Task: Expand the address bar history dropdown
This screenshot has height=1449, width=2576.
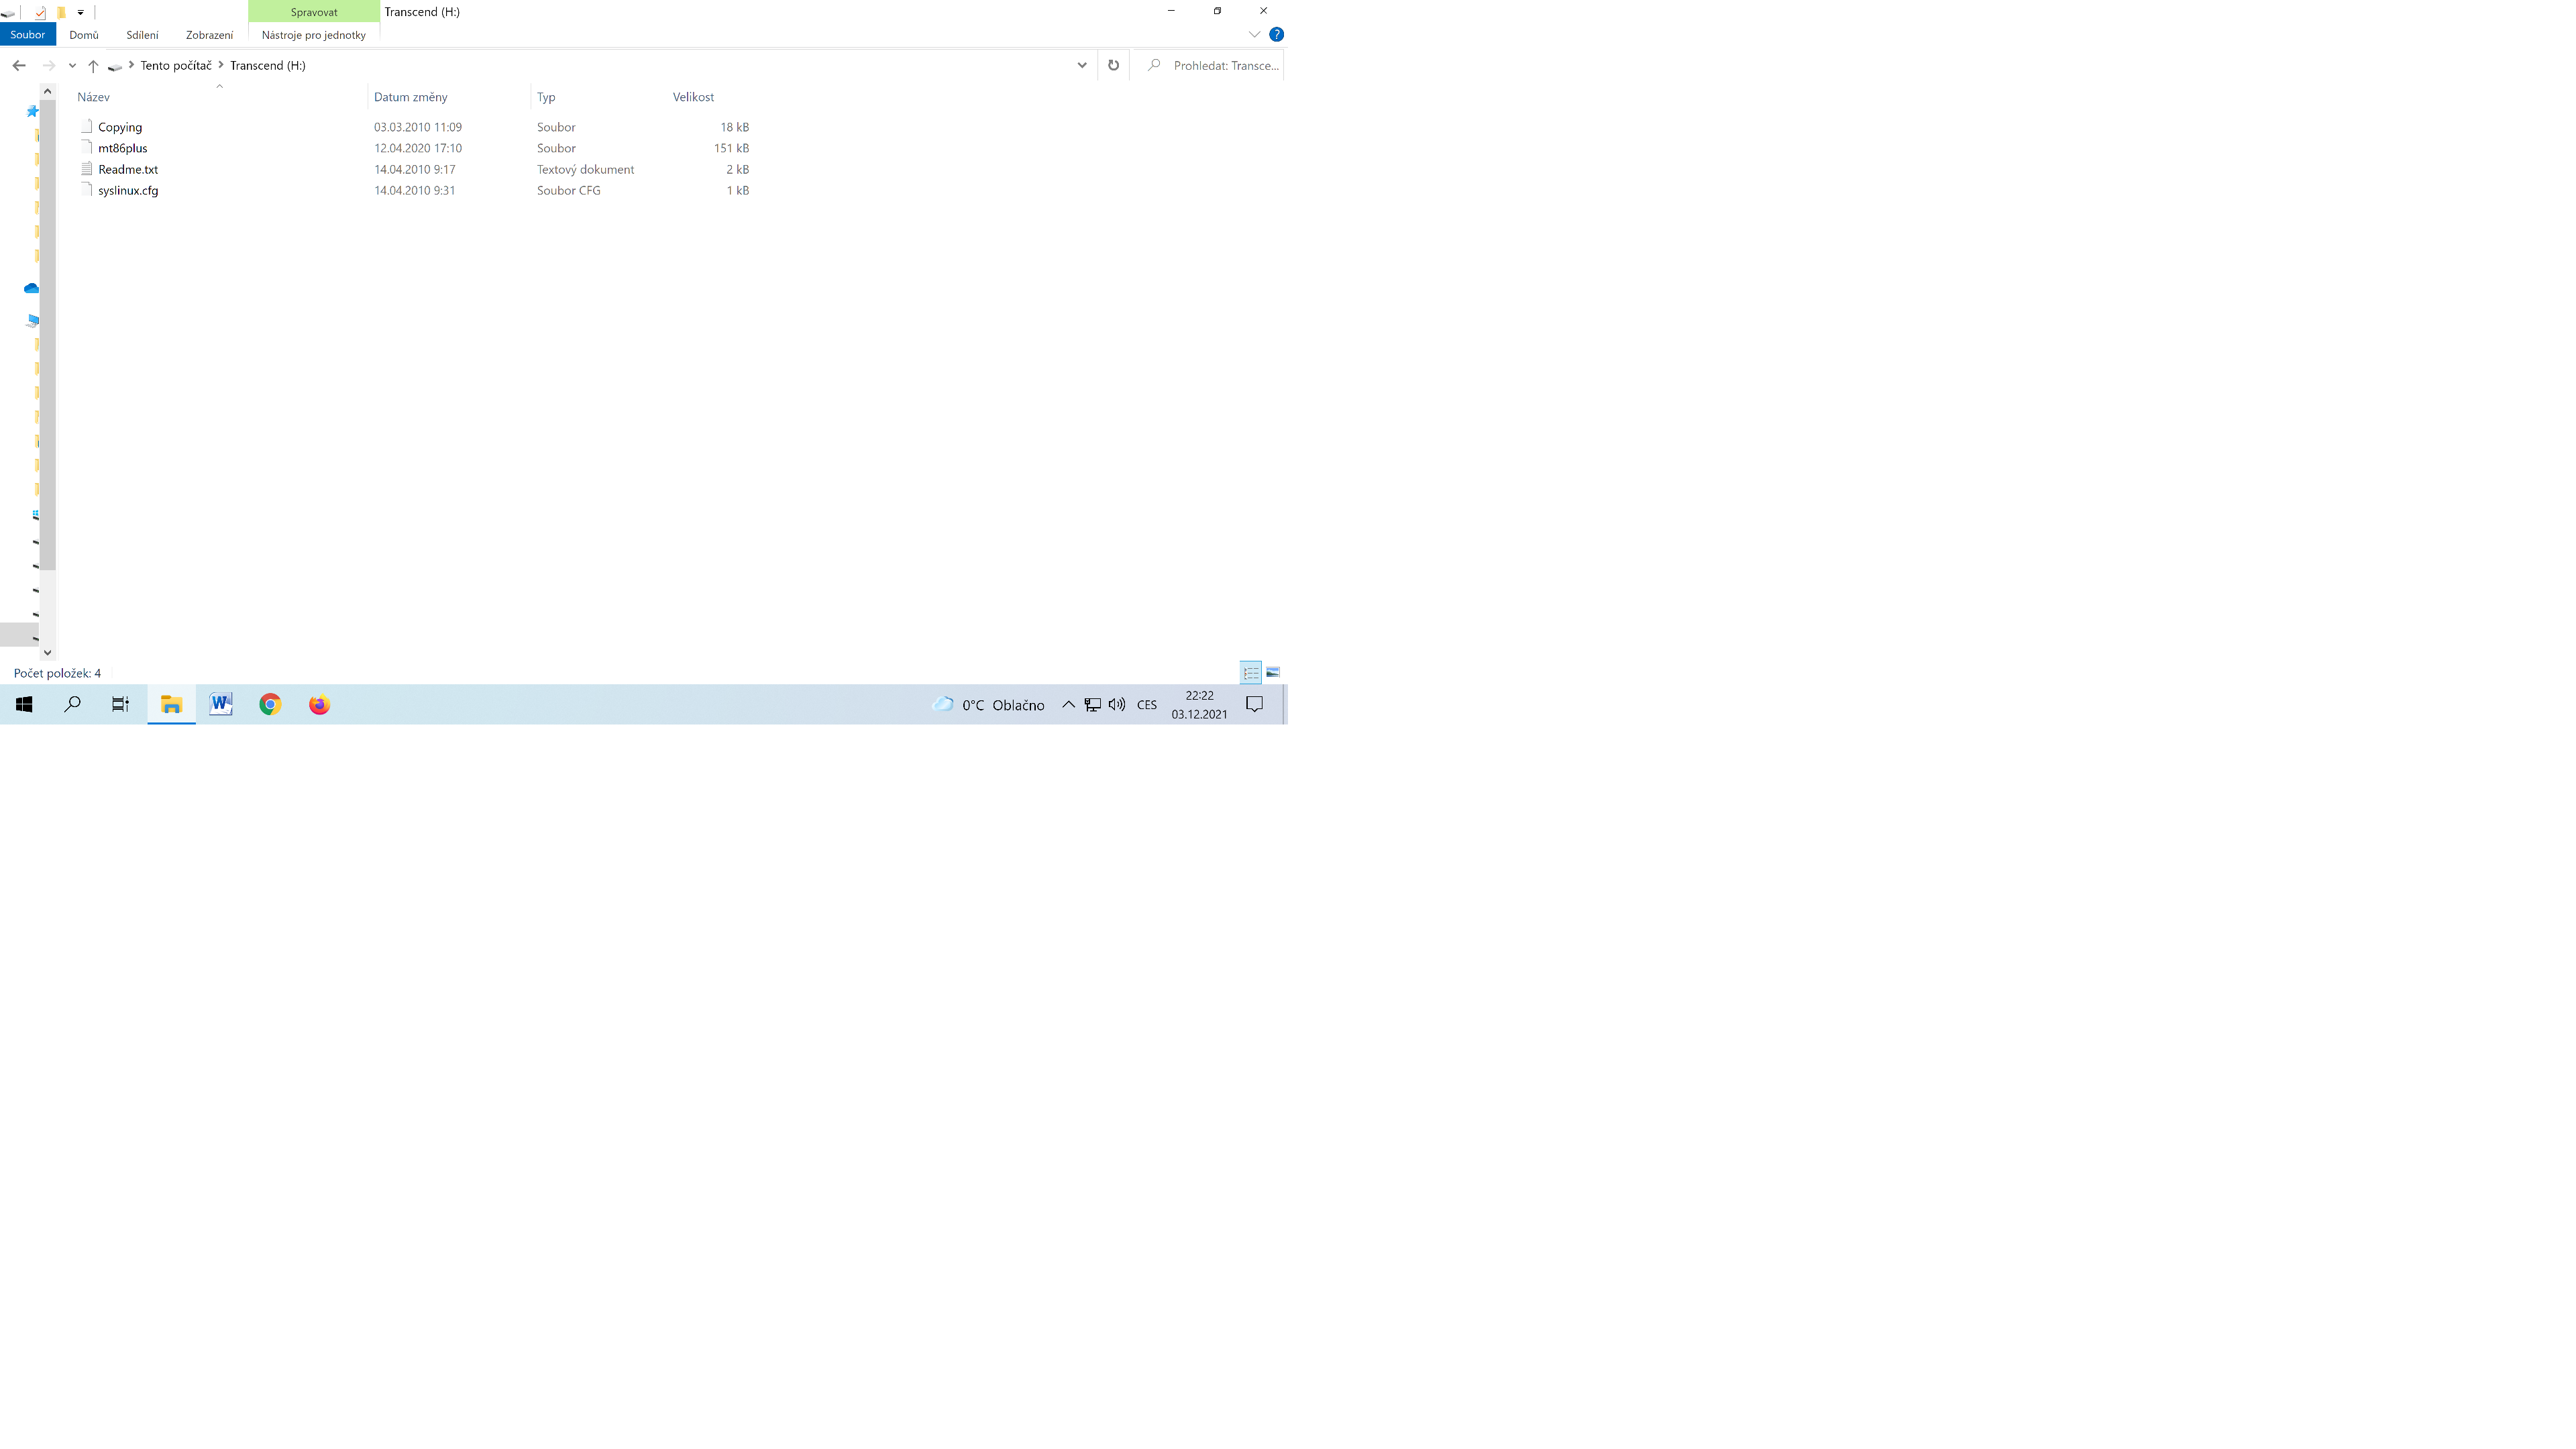Action: tap(1082, 65)
